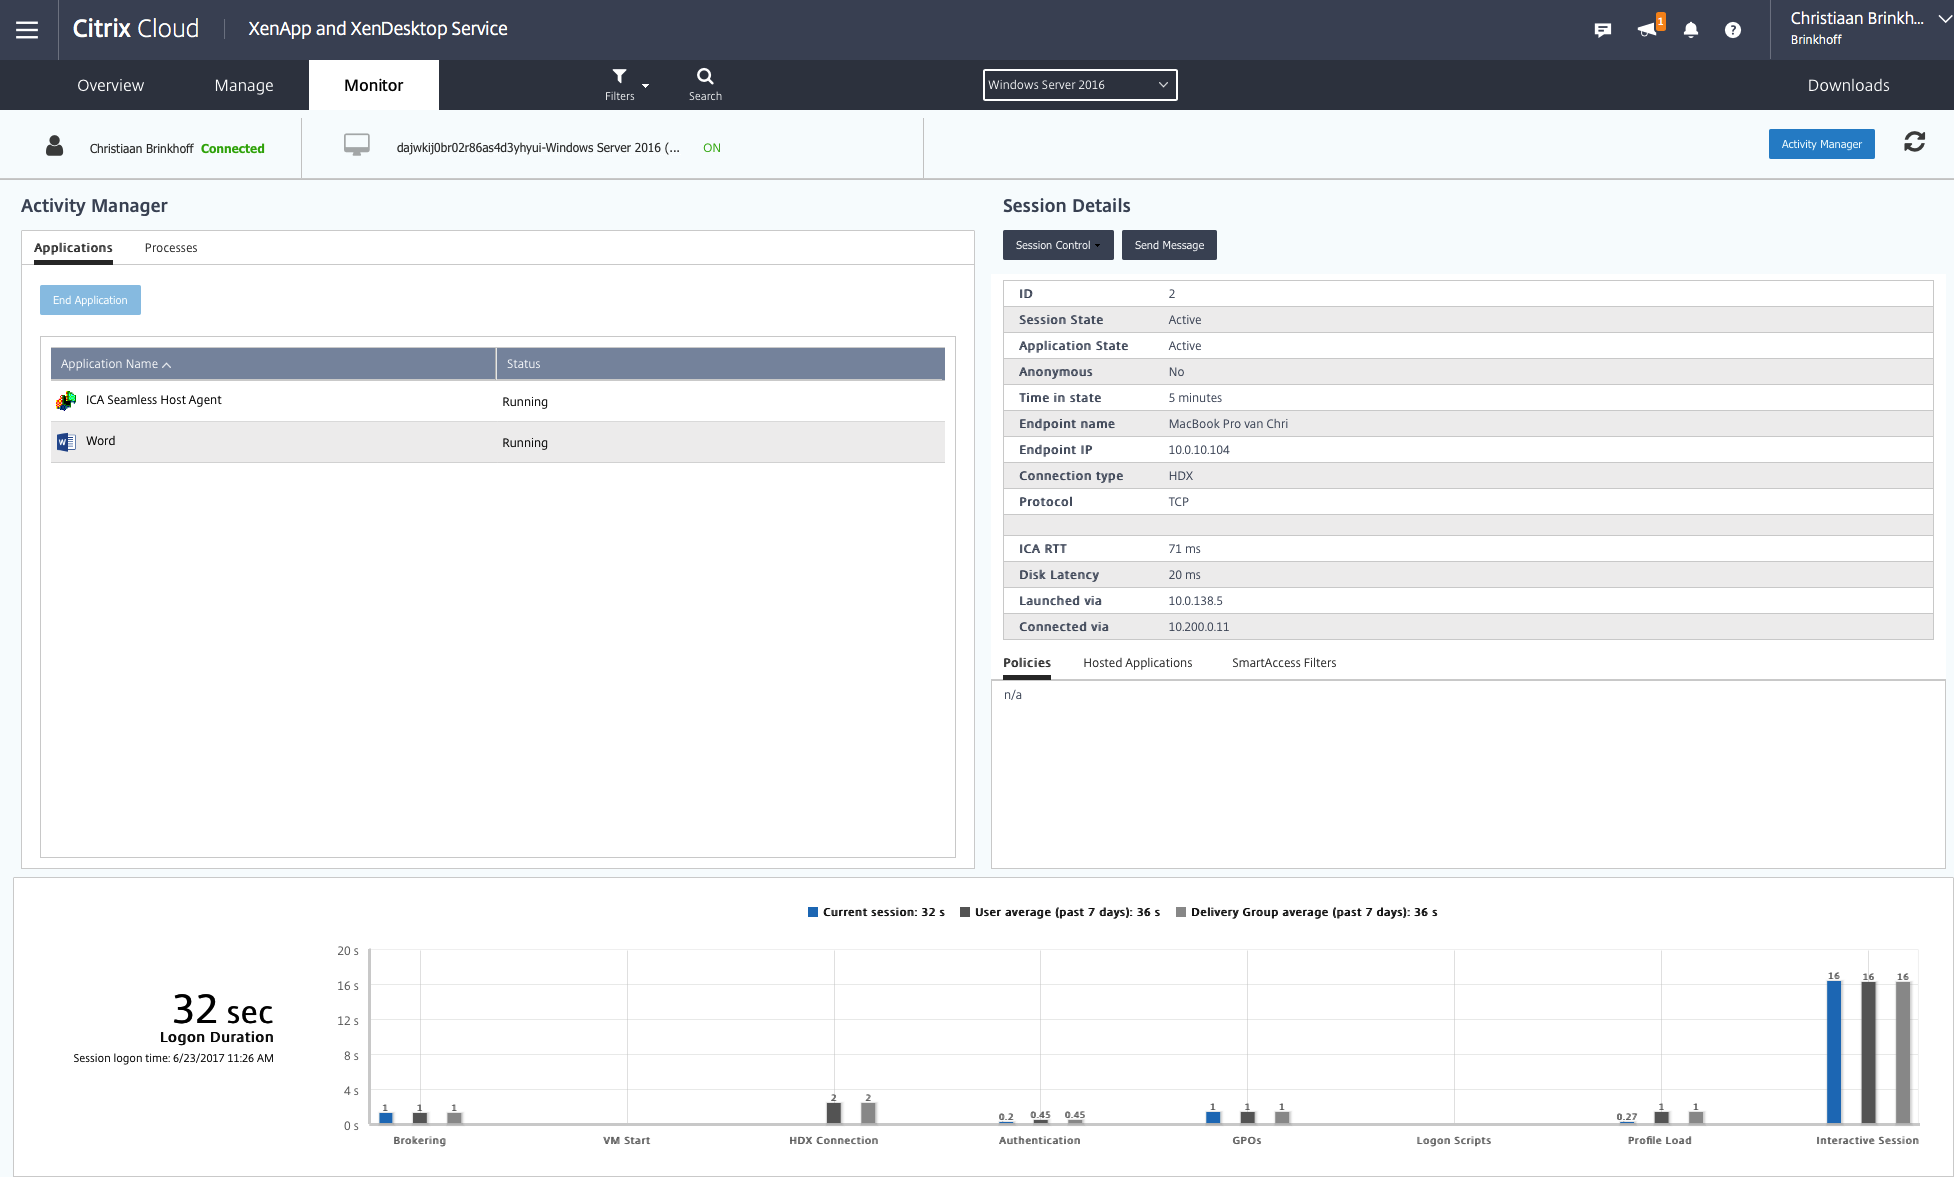Image resolution: width=1954 pixels, height=1177 pixels.
Task: Go to the Manage tab
Action: (x=243, y=85)
